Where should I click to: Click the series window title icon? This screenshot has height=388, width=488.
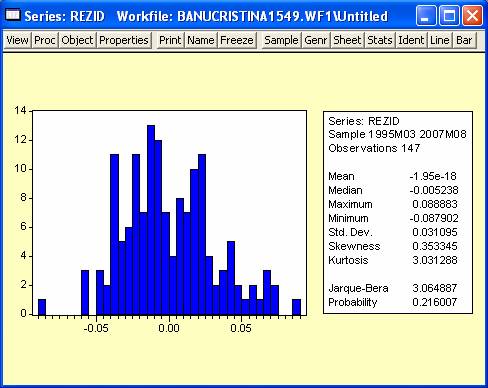tap(13, 15)
